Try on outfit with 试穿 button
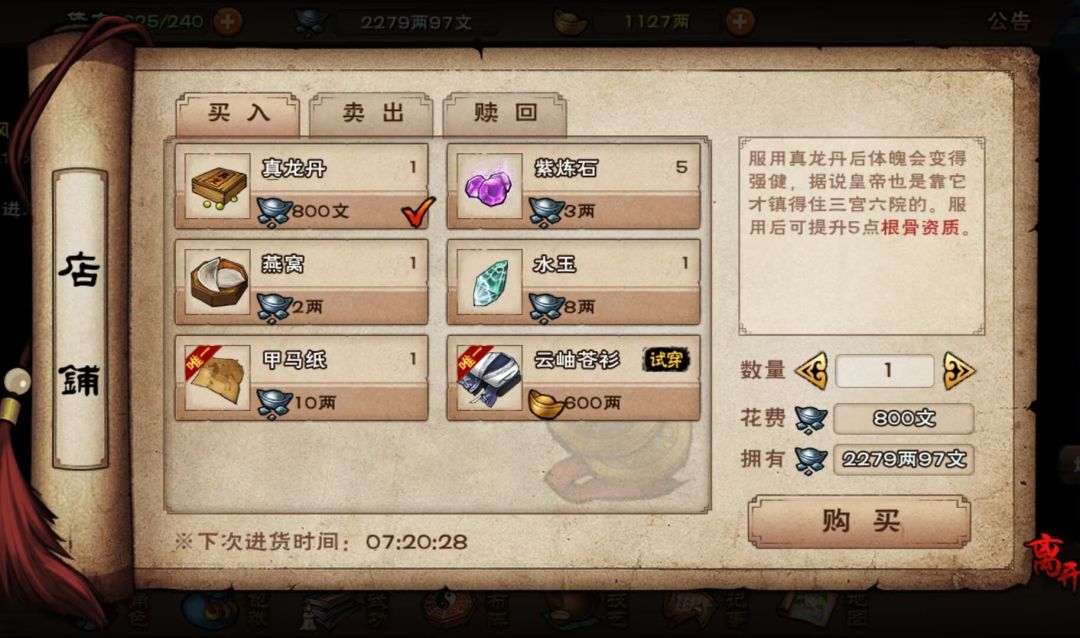Screen dimensions: 1080x638 [665, 360]
